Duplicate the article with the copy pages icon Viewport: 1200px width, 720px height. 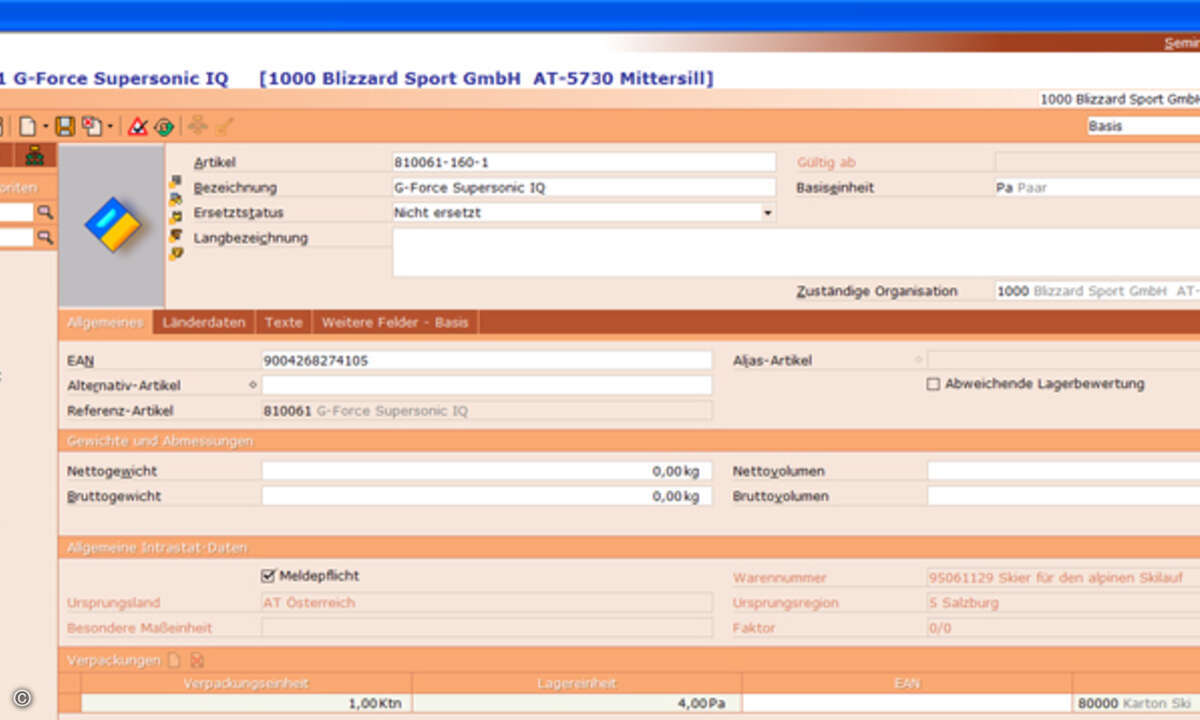(x=92, y=127)
